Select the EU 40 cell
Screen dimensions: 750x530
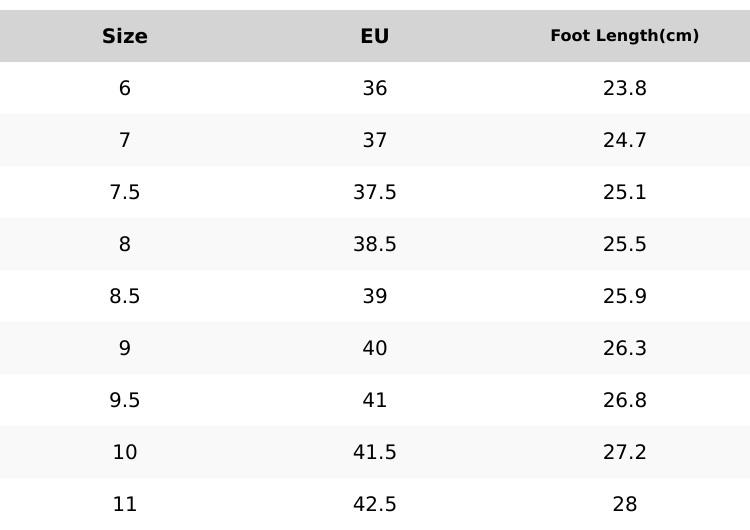pyautogui.click(x=375, y=348)
